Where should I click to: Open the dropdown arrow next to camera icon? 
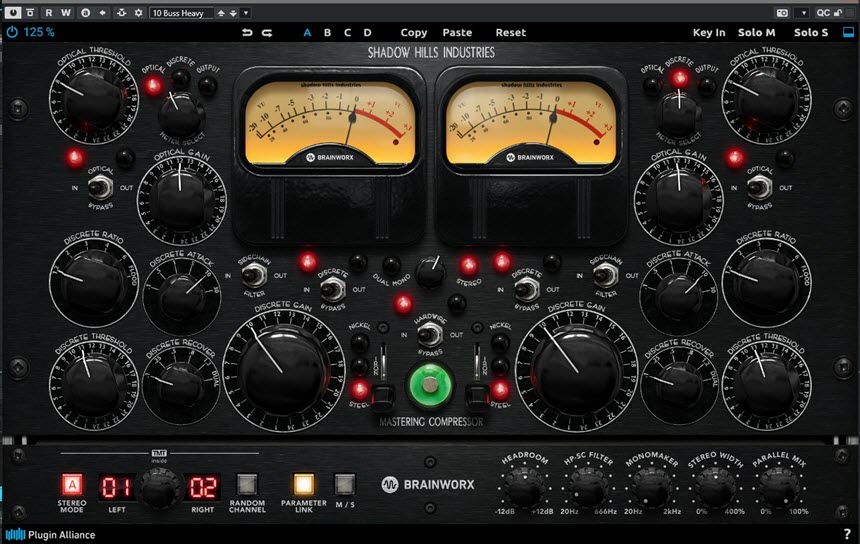tap(804, 13)
